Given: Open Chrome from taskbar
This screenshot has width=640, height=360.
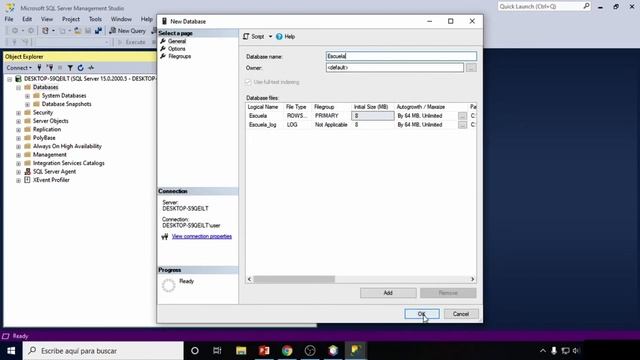Looking at the screenshot, I should coord(287,351).
